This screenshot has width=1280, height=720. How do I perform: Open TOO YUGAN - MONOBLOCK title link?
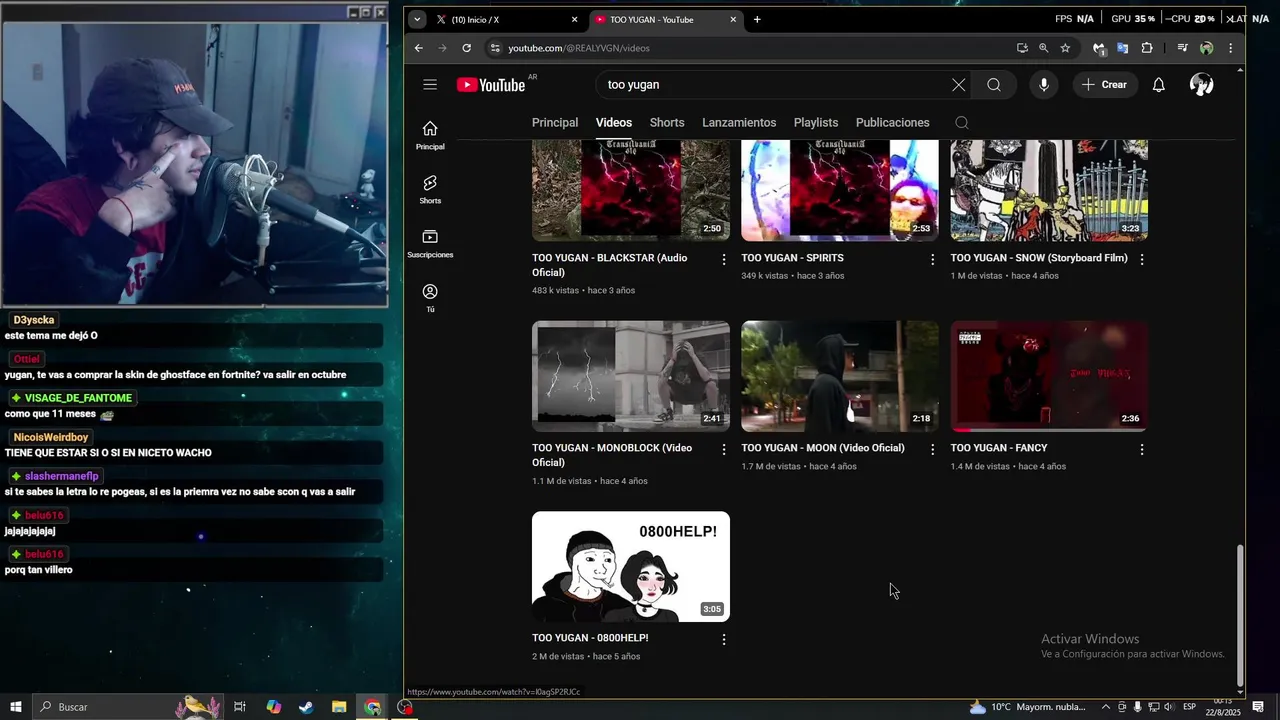[612, 455]
